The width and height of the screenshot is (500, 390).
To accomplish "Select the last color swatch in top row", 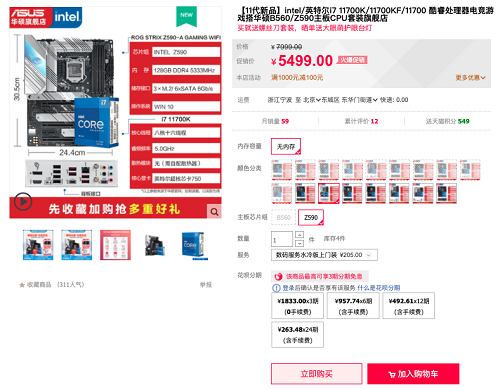I will [470, 170].
